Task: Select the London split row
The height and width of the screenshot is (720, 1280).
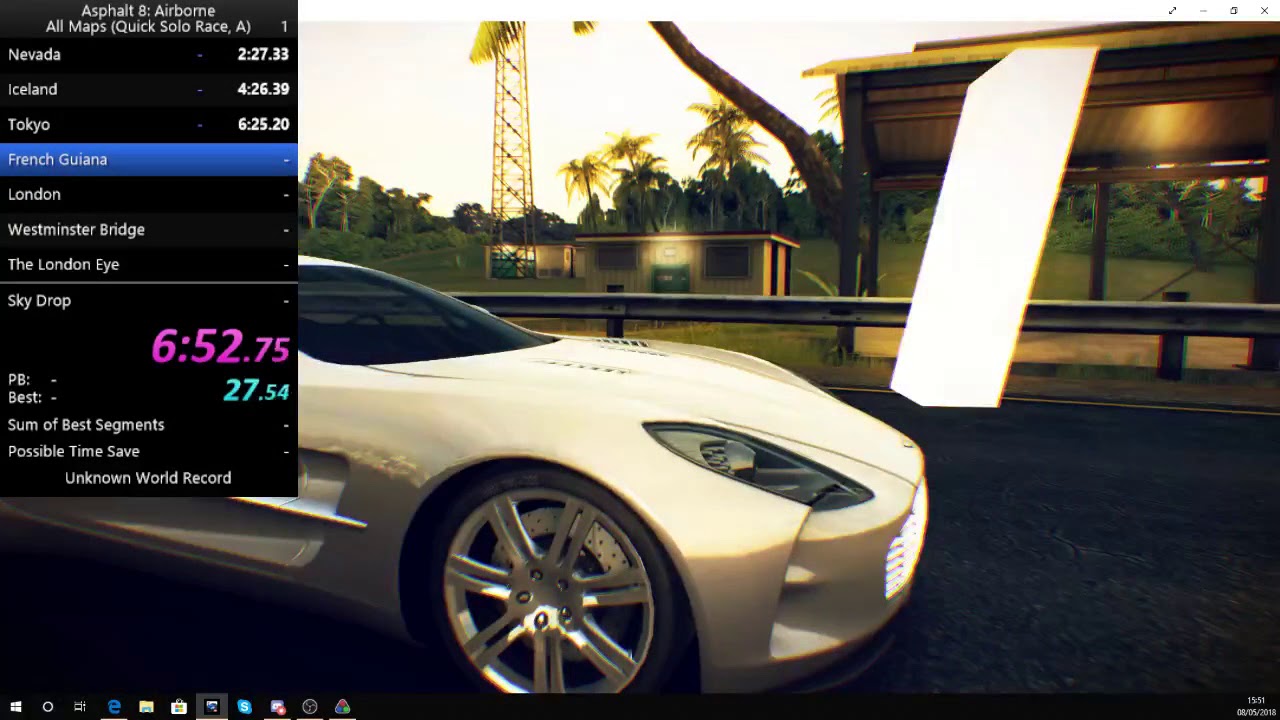Action: (148, 194)
